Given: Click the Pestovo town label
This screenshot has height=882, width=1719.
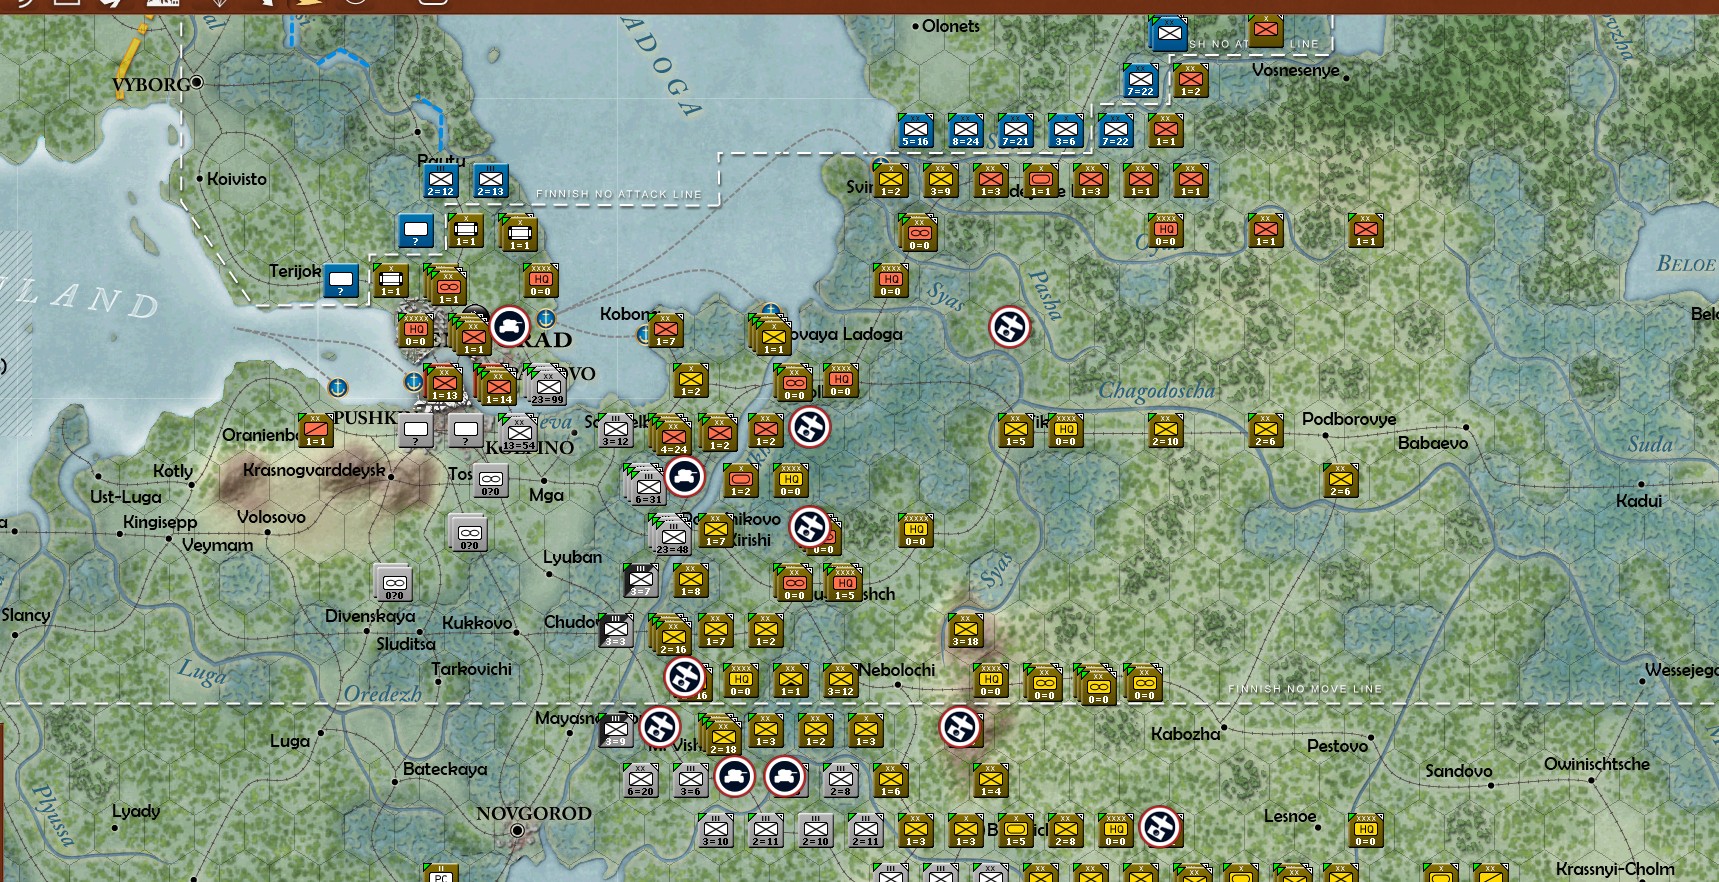Looking at the screenshot, I should tap(1337, 746).
